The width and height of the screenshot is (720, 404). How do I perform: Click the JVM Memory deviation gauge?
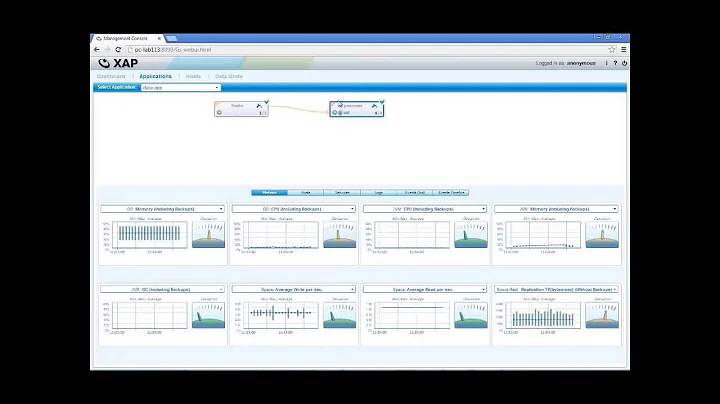pyautogui.click(x=602, y=235)
